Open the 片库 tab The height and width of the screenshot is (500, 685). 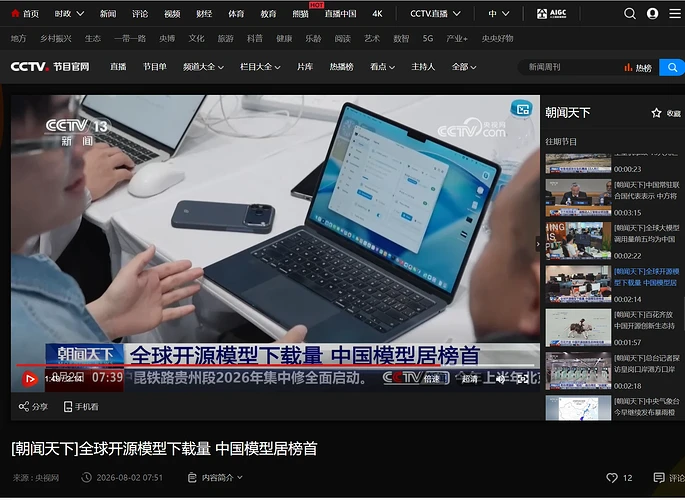pos(305,67)
